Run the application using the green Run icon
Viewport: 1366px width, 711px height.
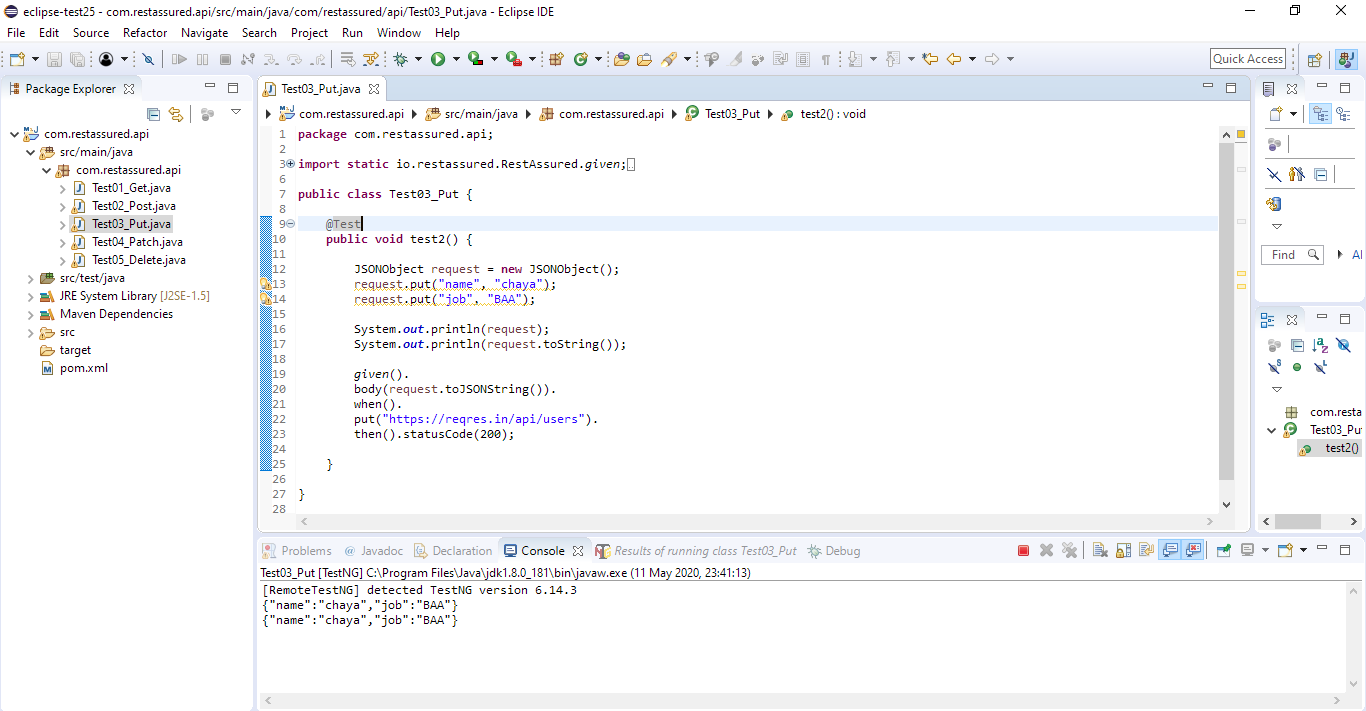[x=437, y=58]
